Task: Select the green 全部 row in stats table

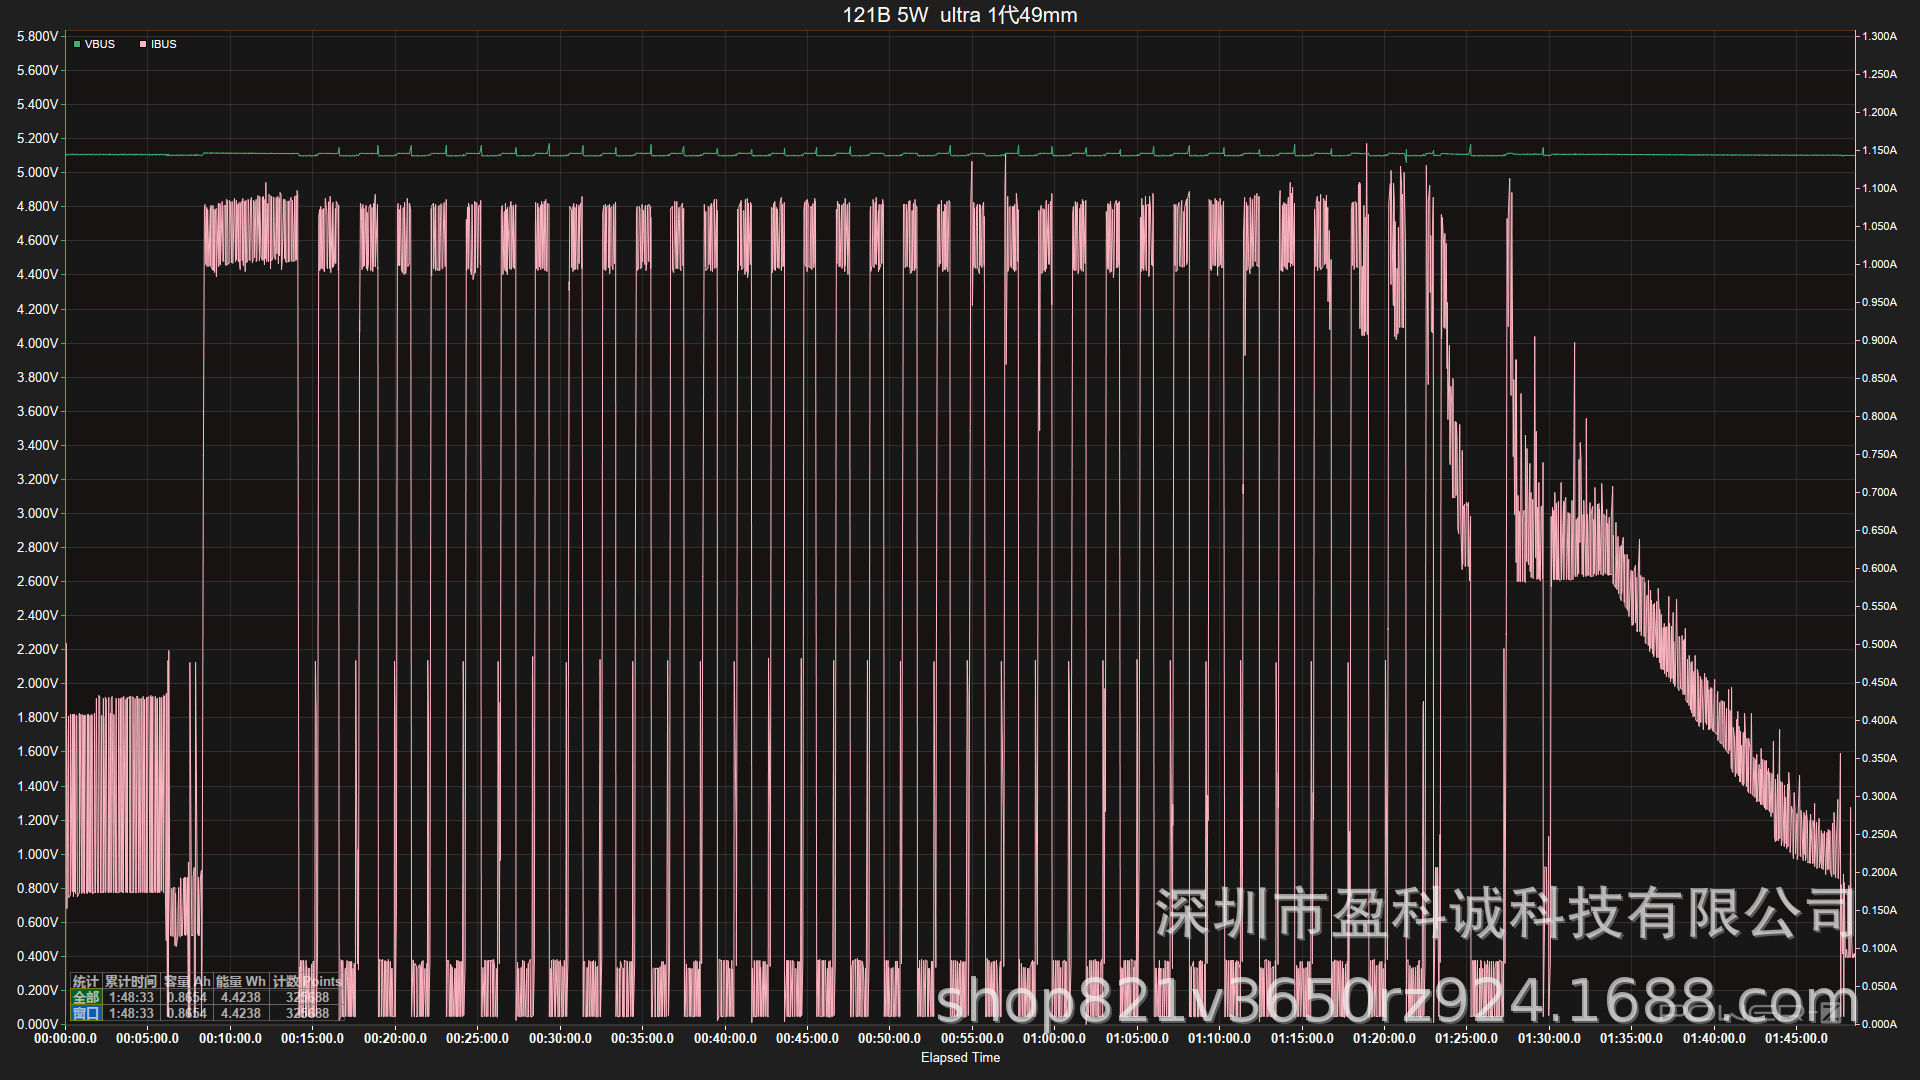Action: pyautogui.click(x=86, y=997)
